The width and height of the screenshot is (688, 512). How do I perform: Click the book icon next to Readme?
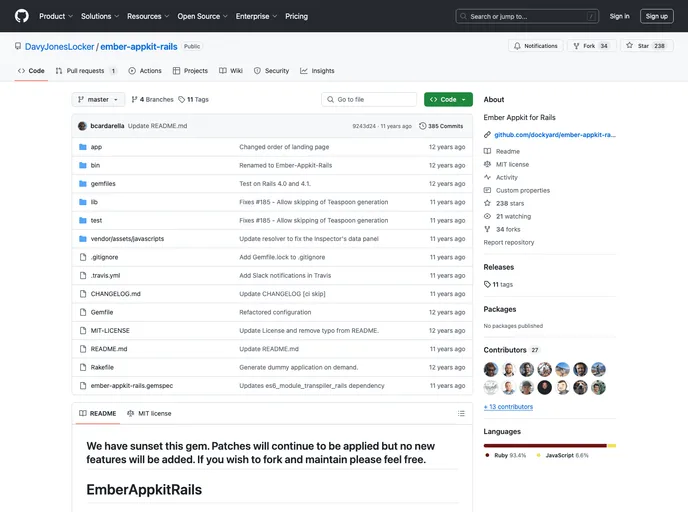(x=487, y=151)
